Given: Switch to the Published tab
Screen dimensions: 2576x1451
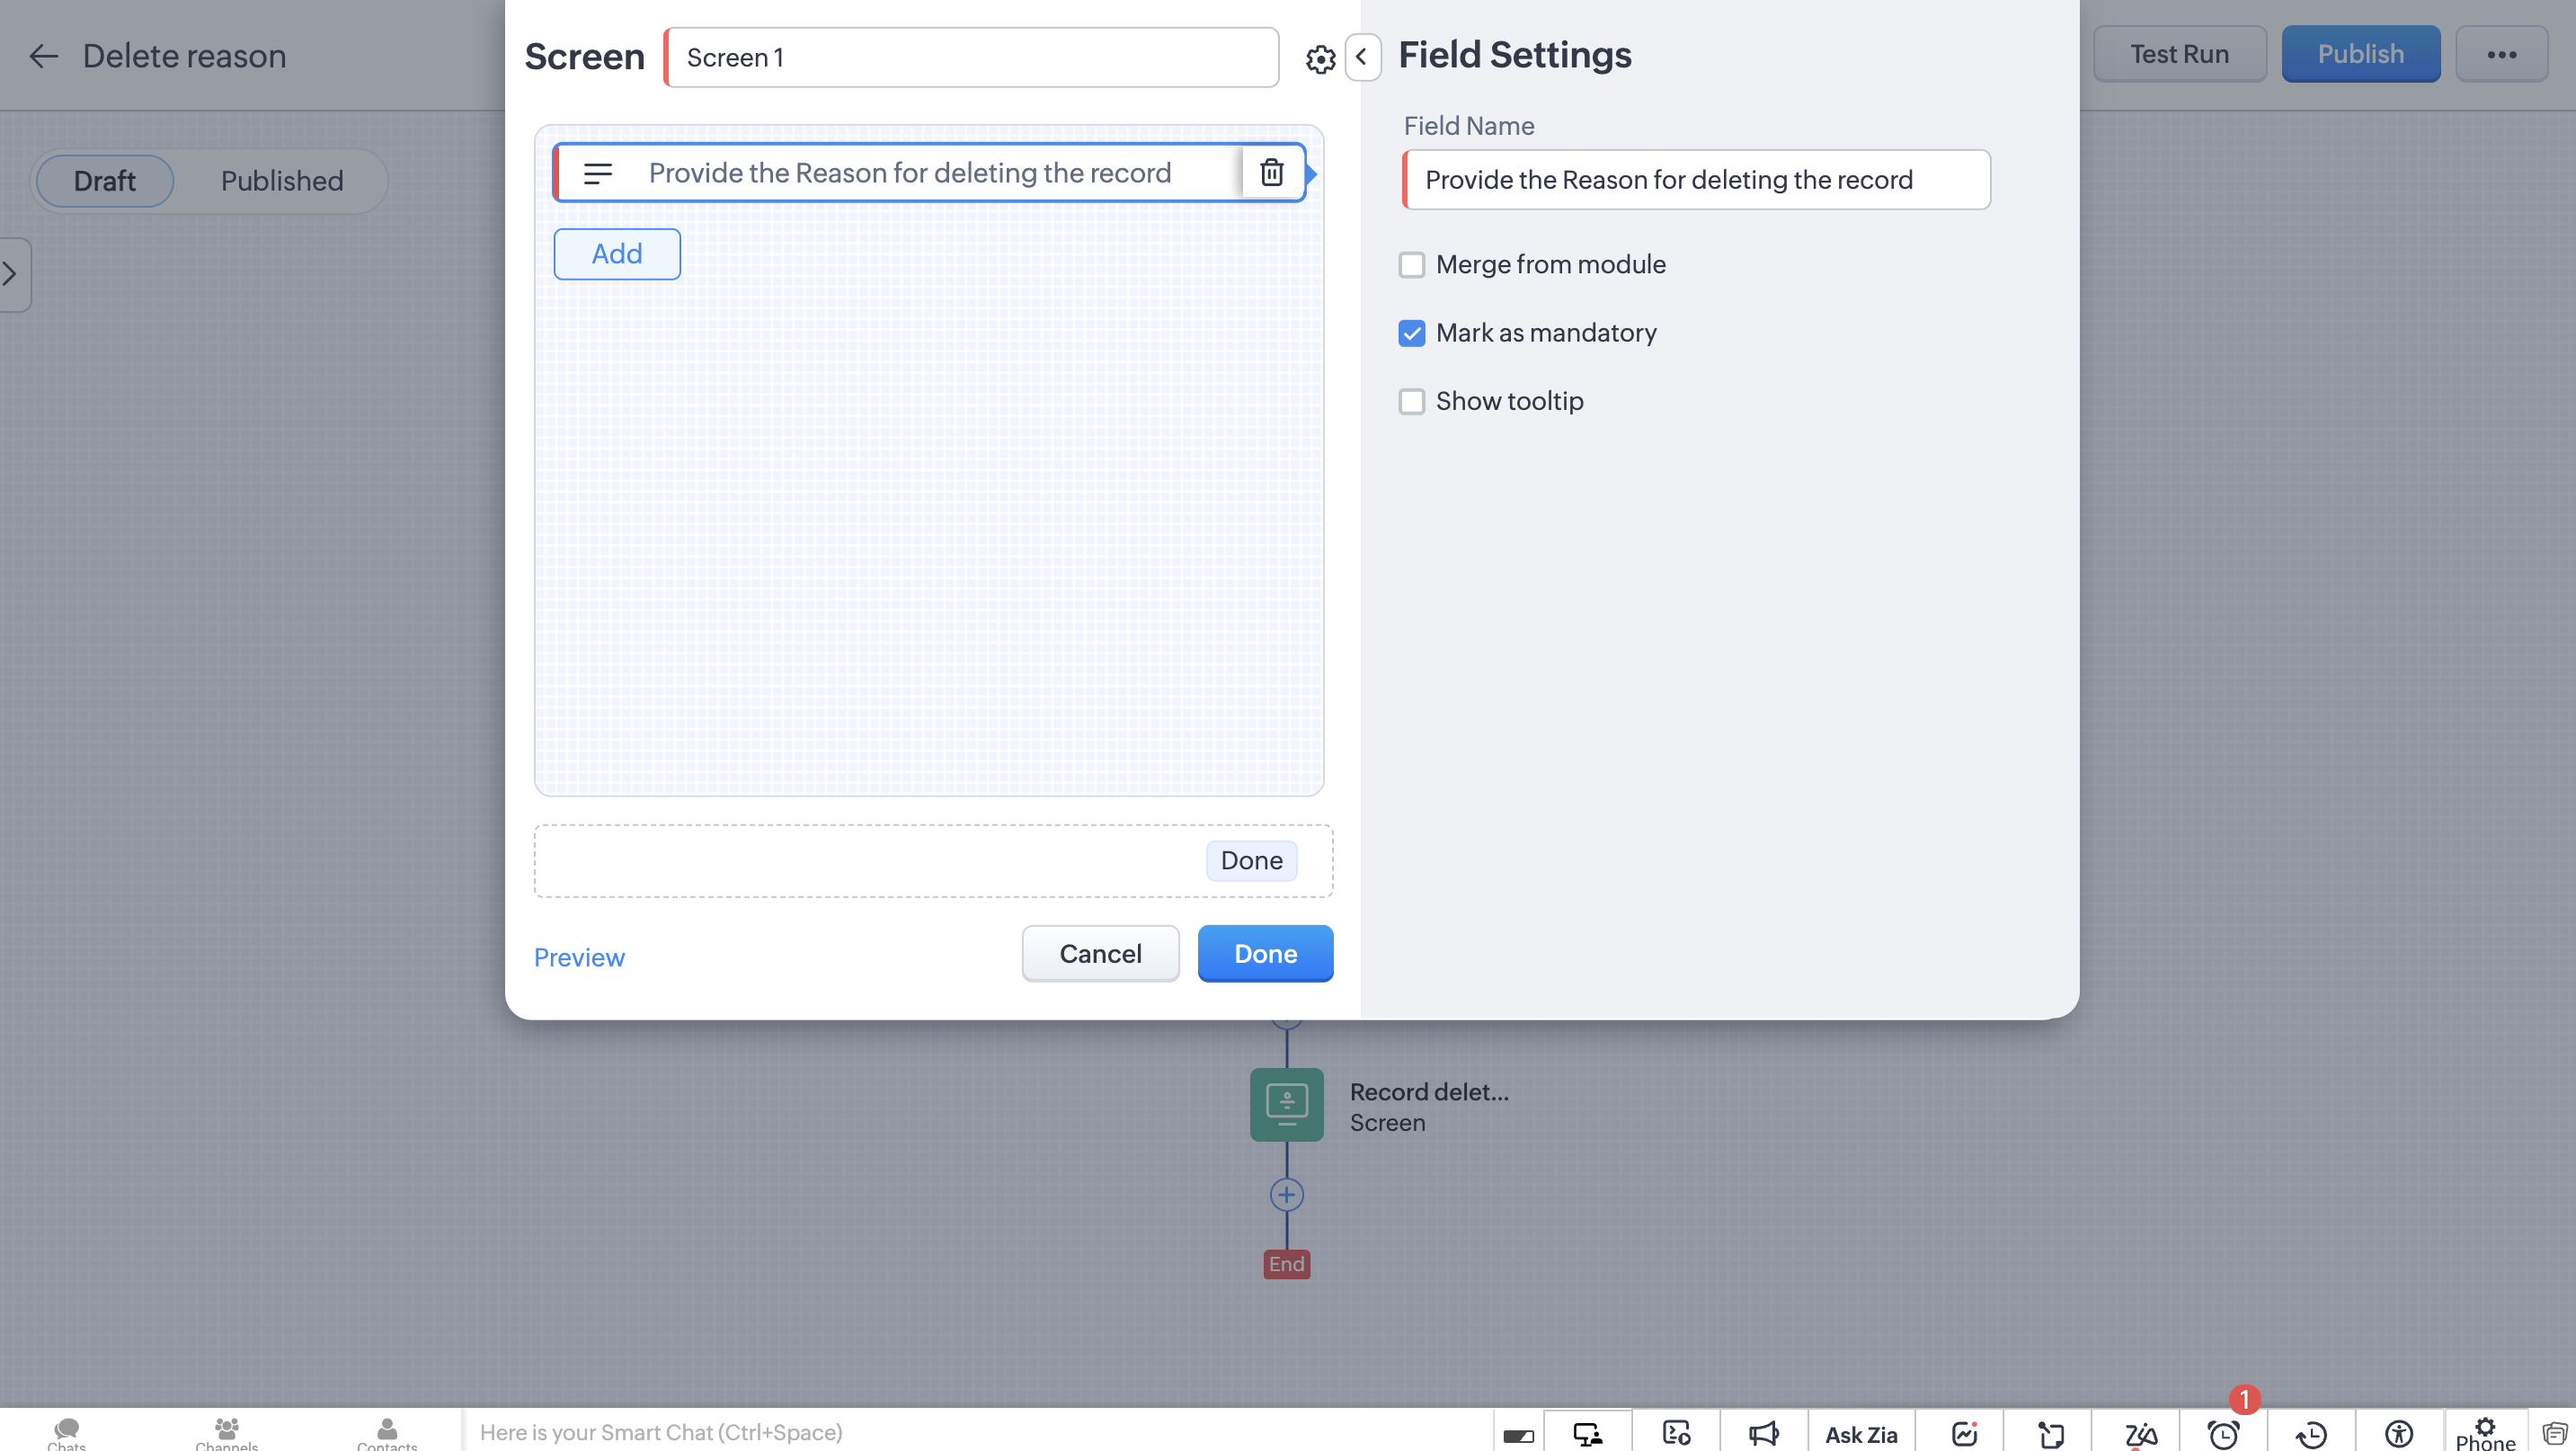Looking at the screenshot, I should coord(281,181).
